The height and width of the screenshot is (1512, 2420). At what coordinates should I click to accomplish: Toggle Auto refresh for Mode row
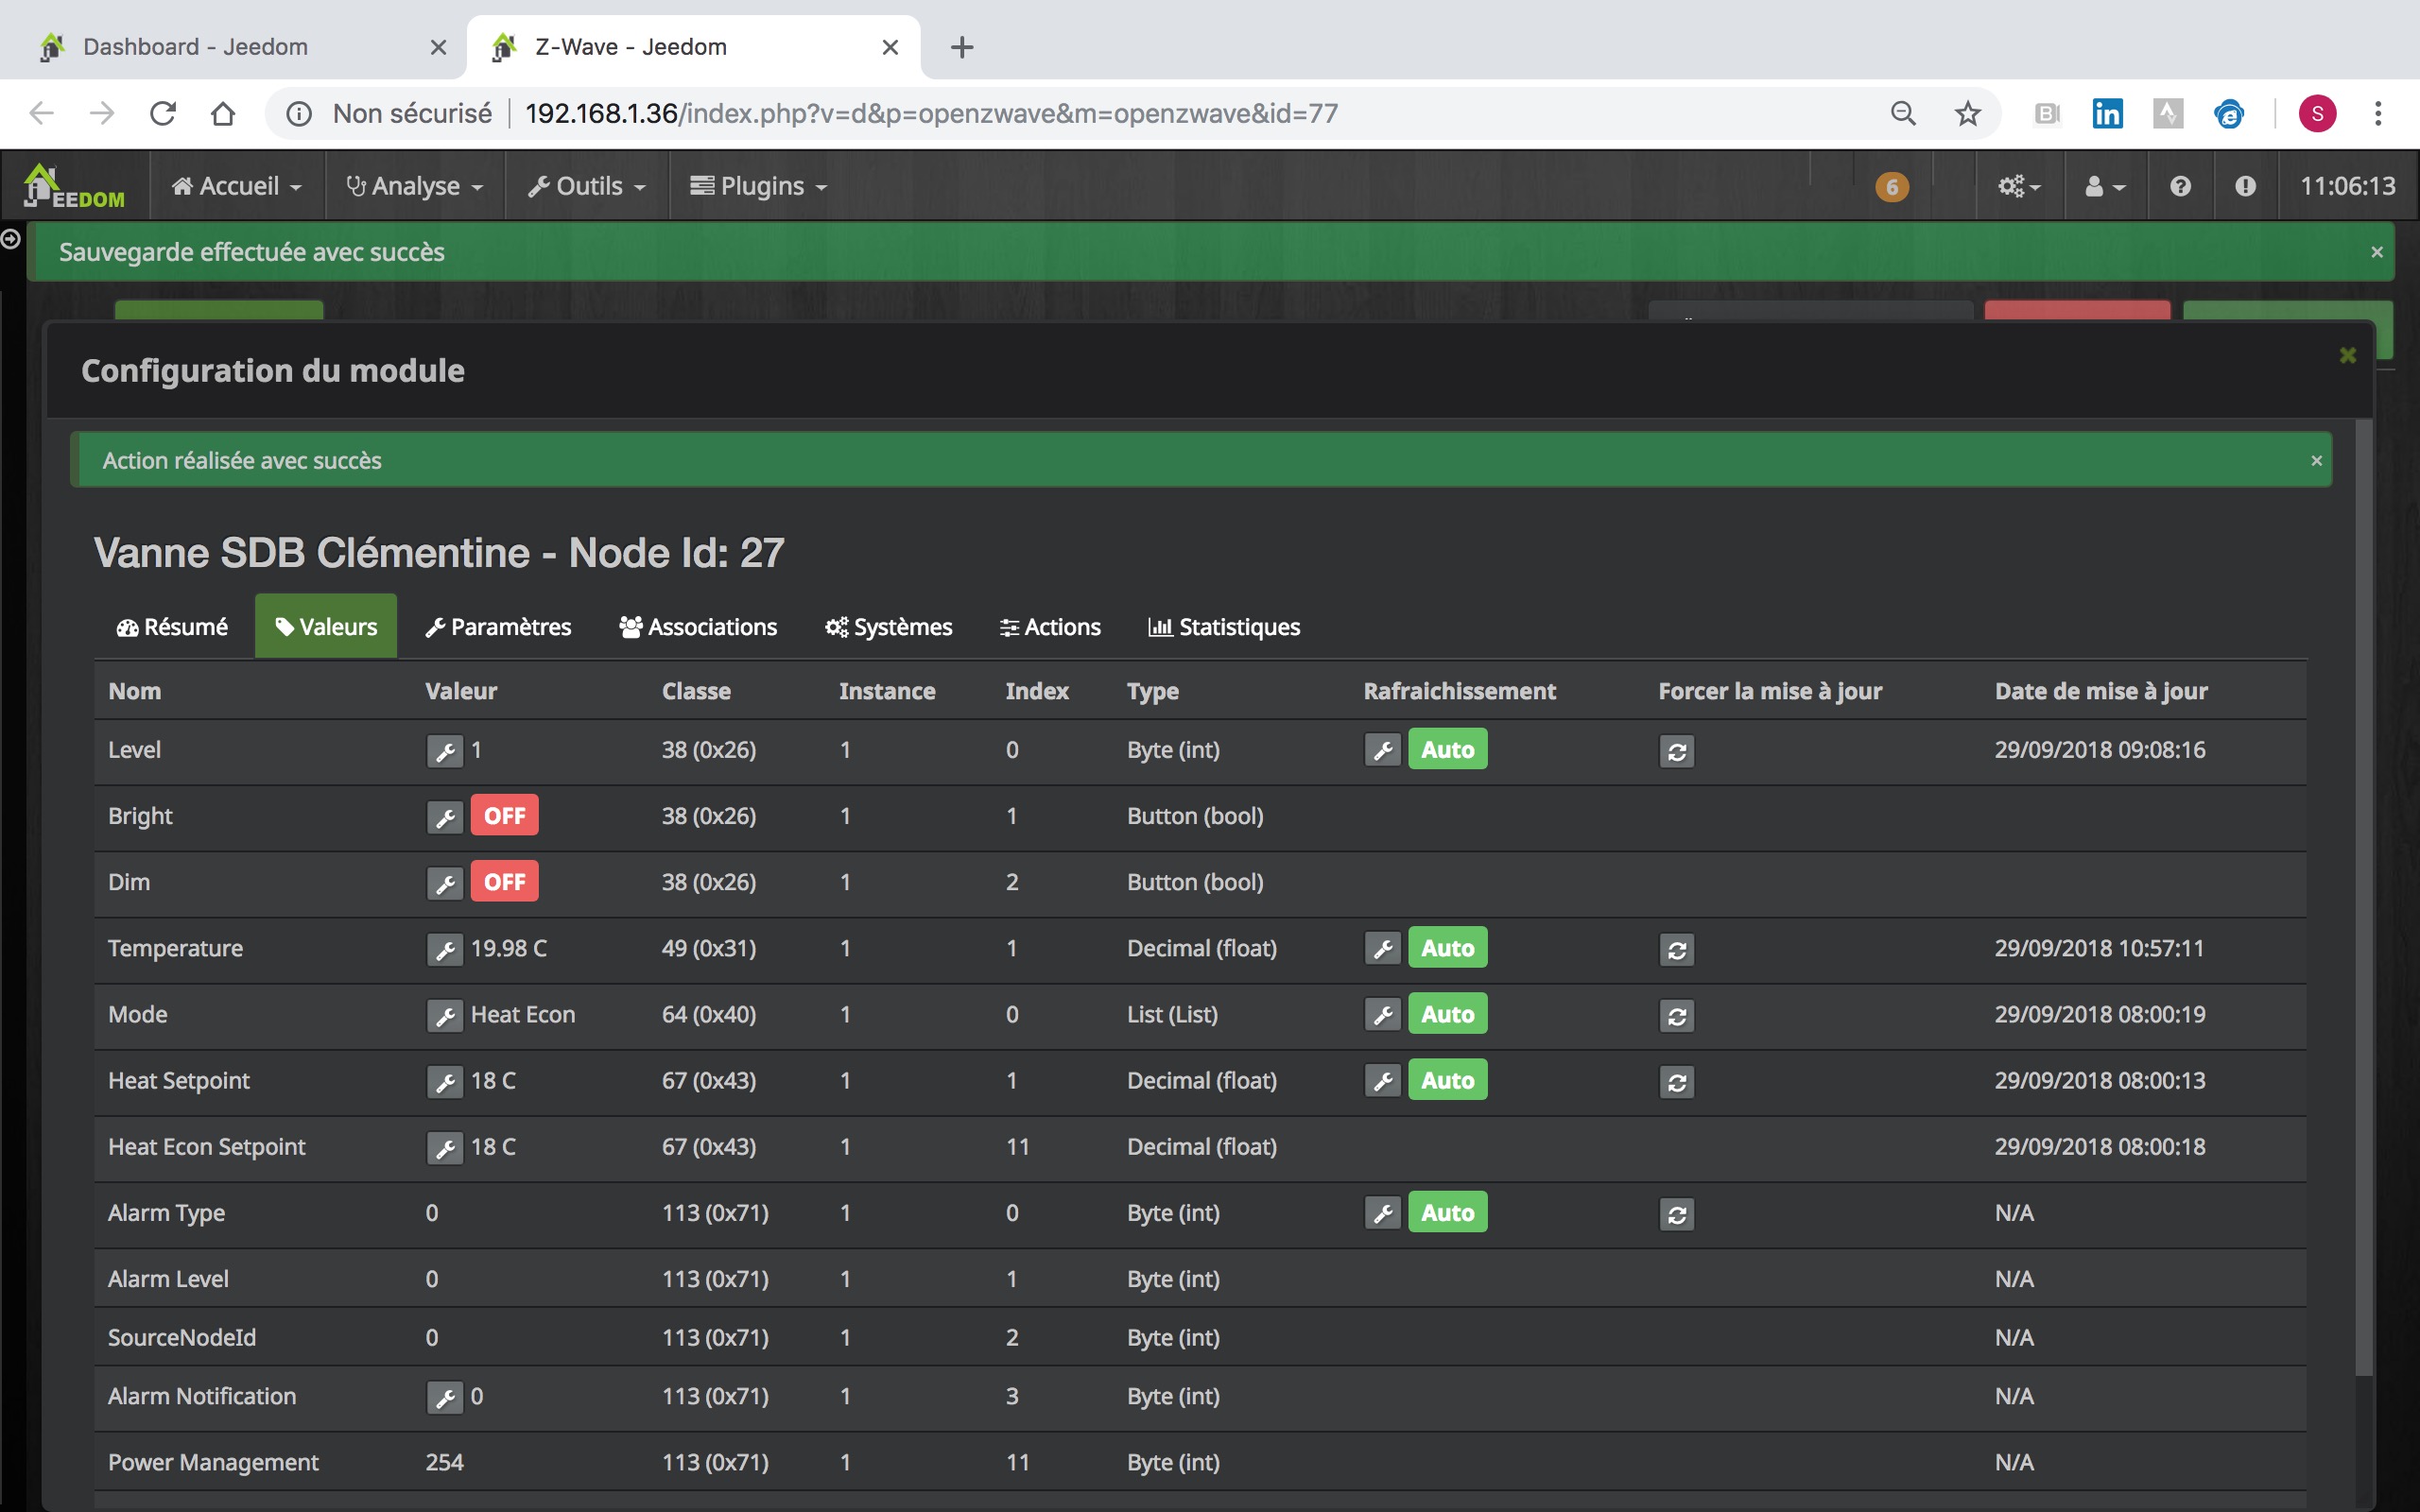[1447, 1014]
